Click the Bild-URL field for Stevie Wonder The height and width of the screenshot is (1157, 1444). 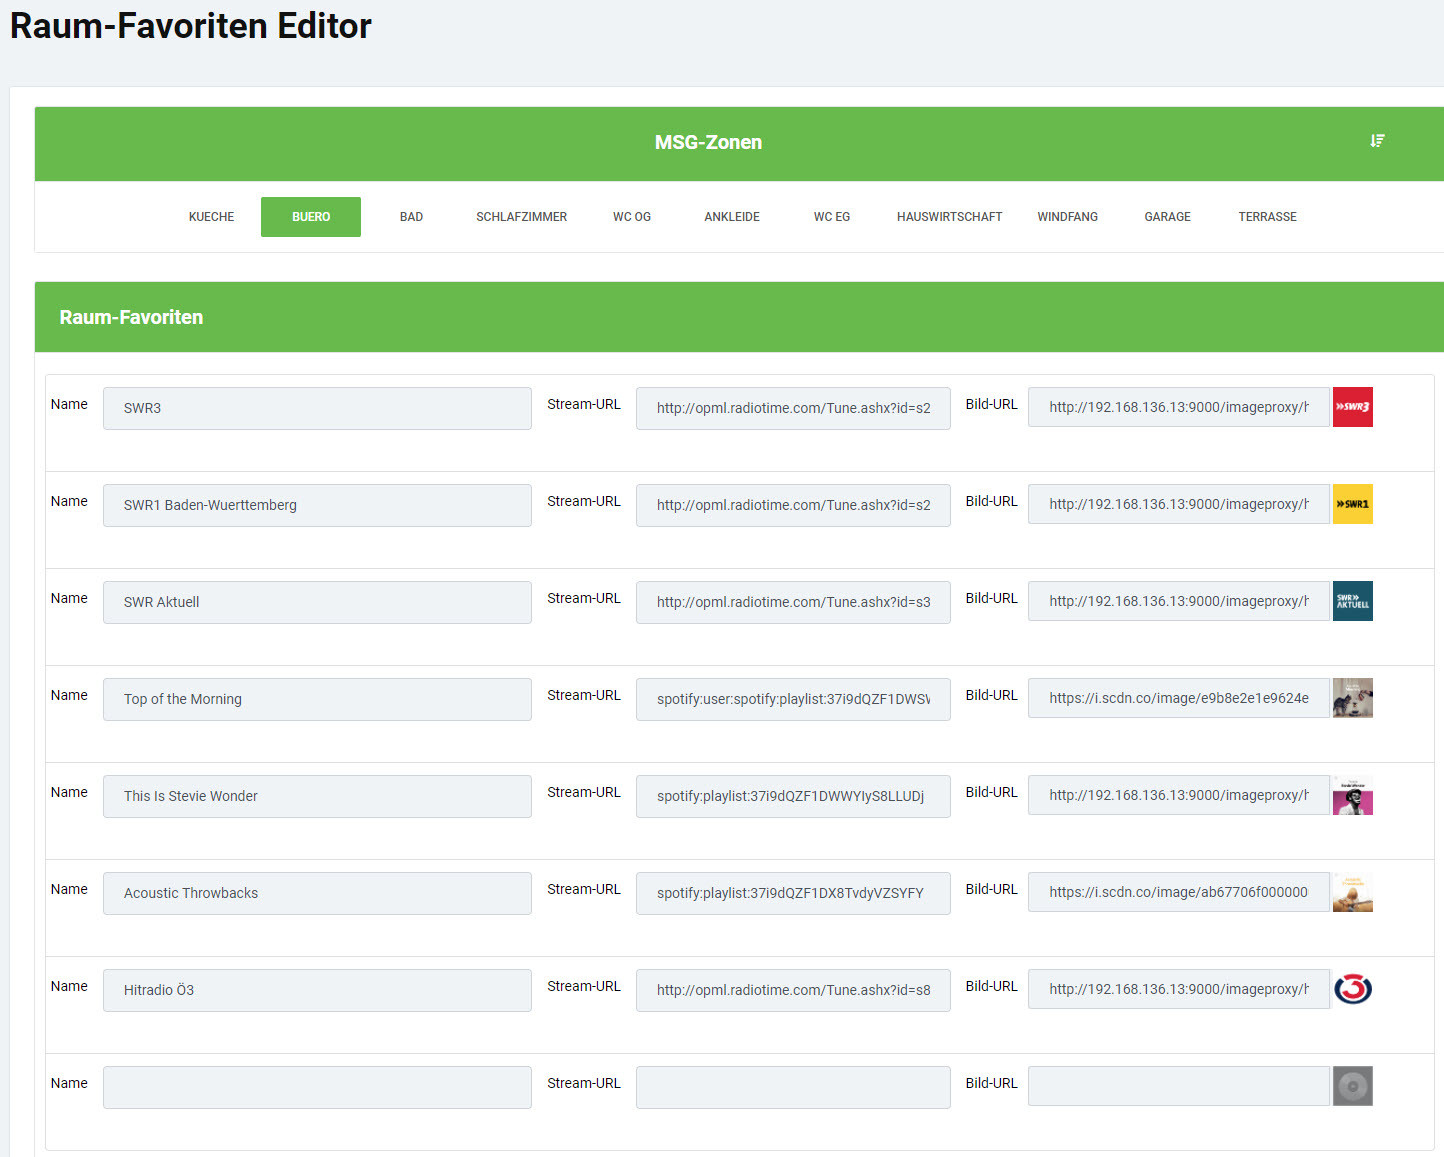(1179, 795)
